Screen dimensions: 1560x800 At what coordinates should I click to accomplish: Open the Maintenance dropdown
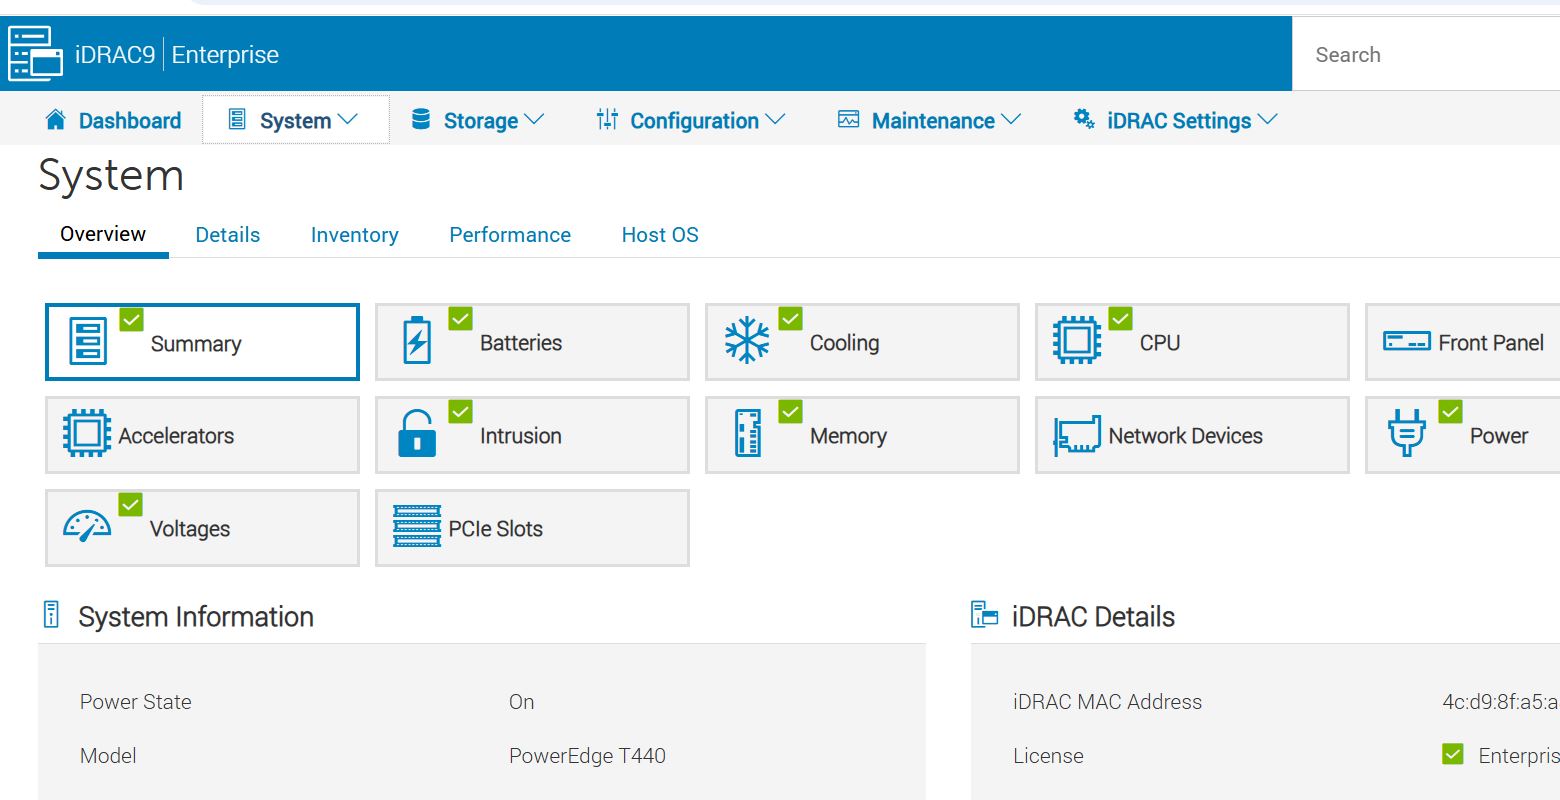click(x=932, y=120)
